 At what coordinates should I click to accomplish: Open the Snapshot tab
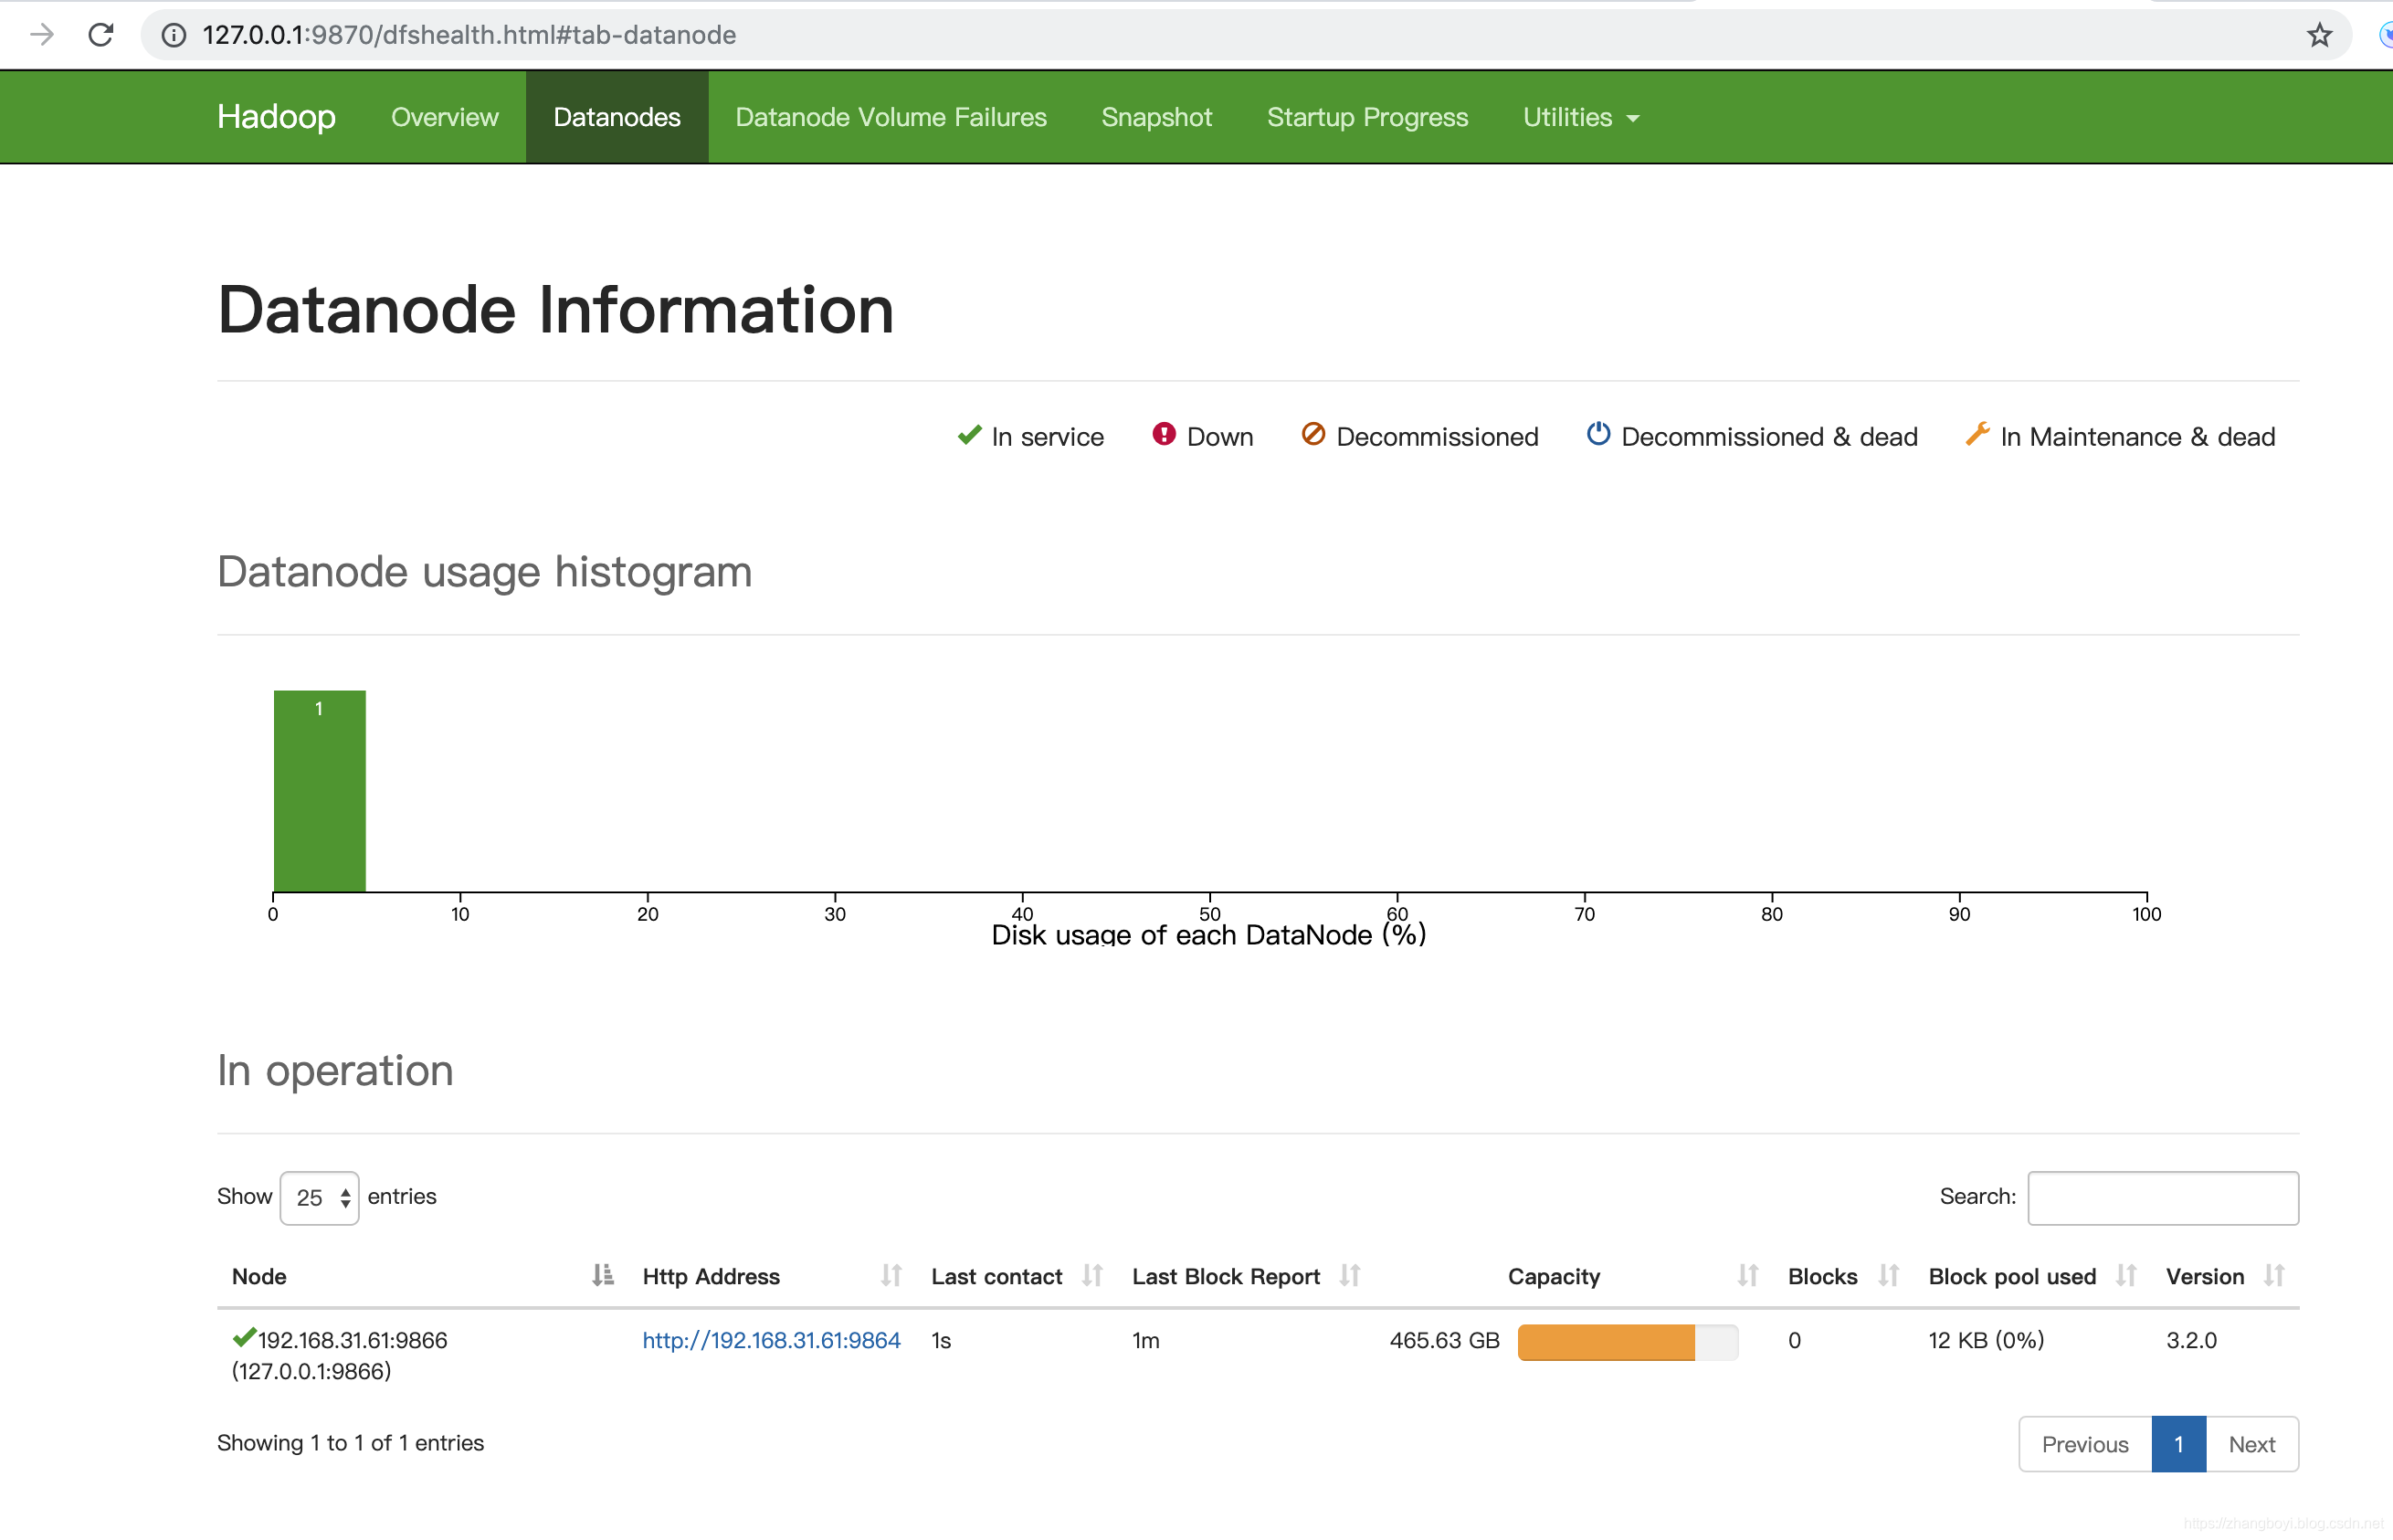(x=1156, y=116)
